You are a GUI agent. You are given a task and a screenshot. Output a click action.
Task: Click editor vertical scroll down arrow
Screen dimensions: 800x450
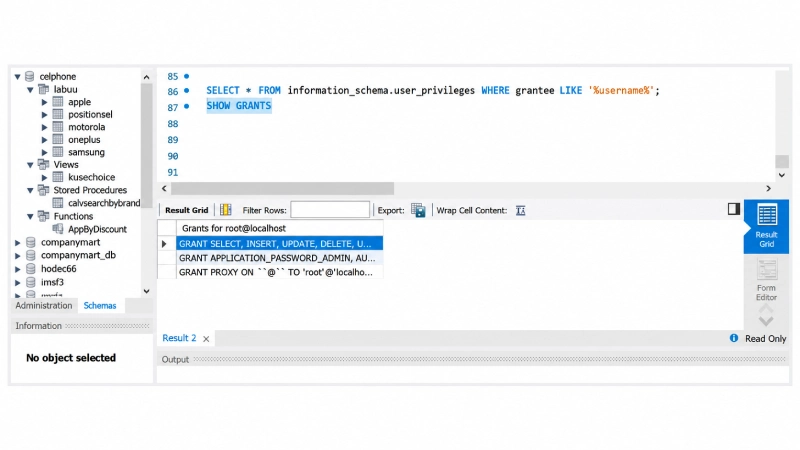pyautogui.click(x=782, y=175)
